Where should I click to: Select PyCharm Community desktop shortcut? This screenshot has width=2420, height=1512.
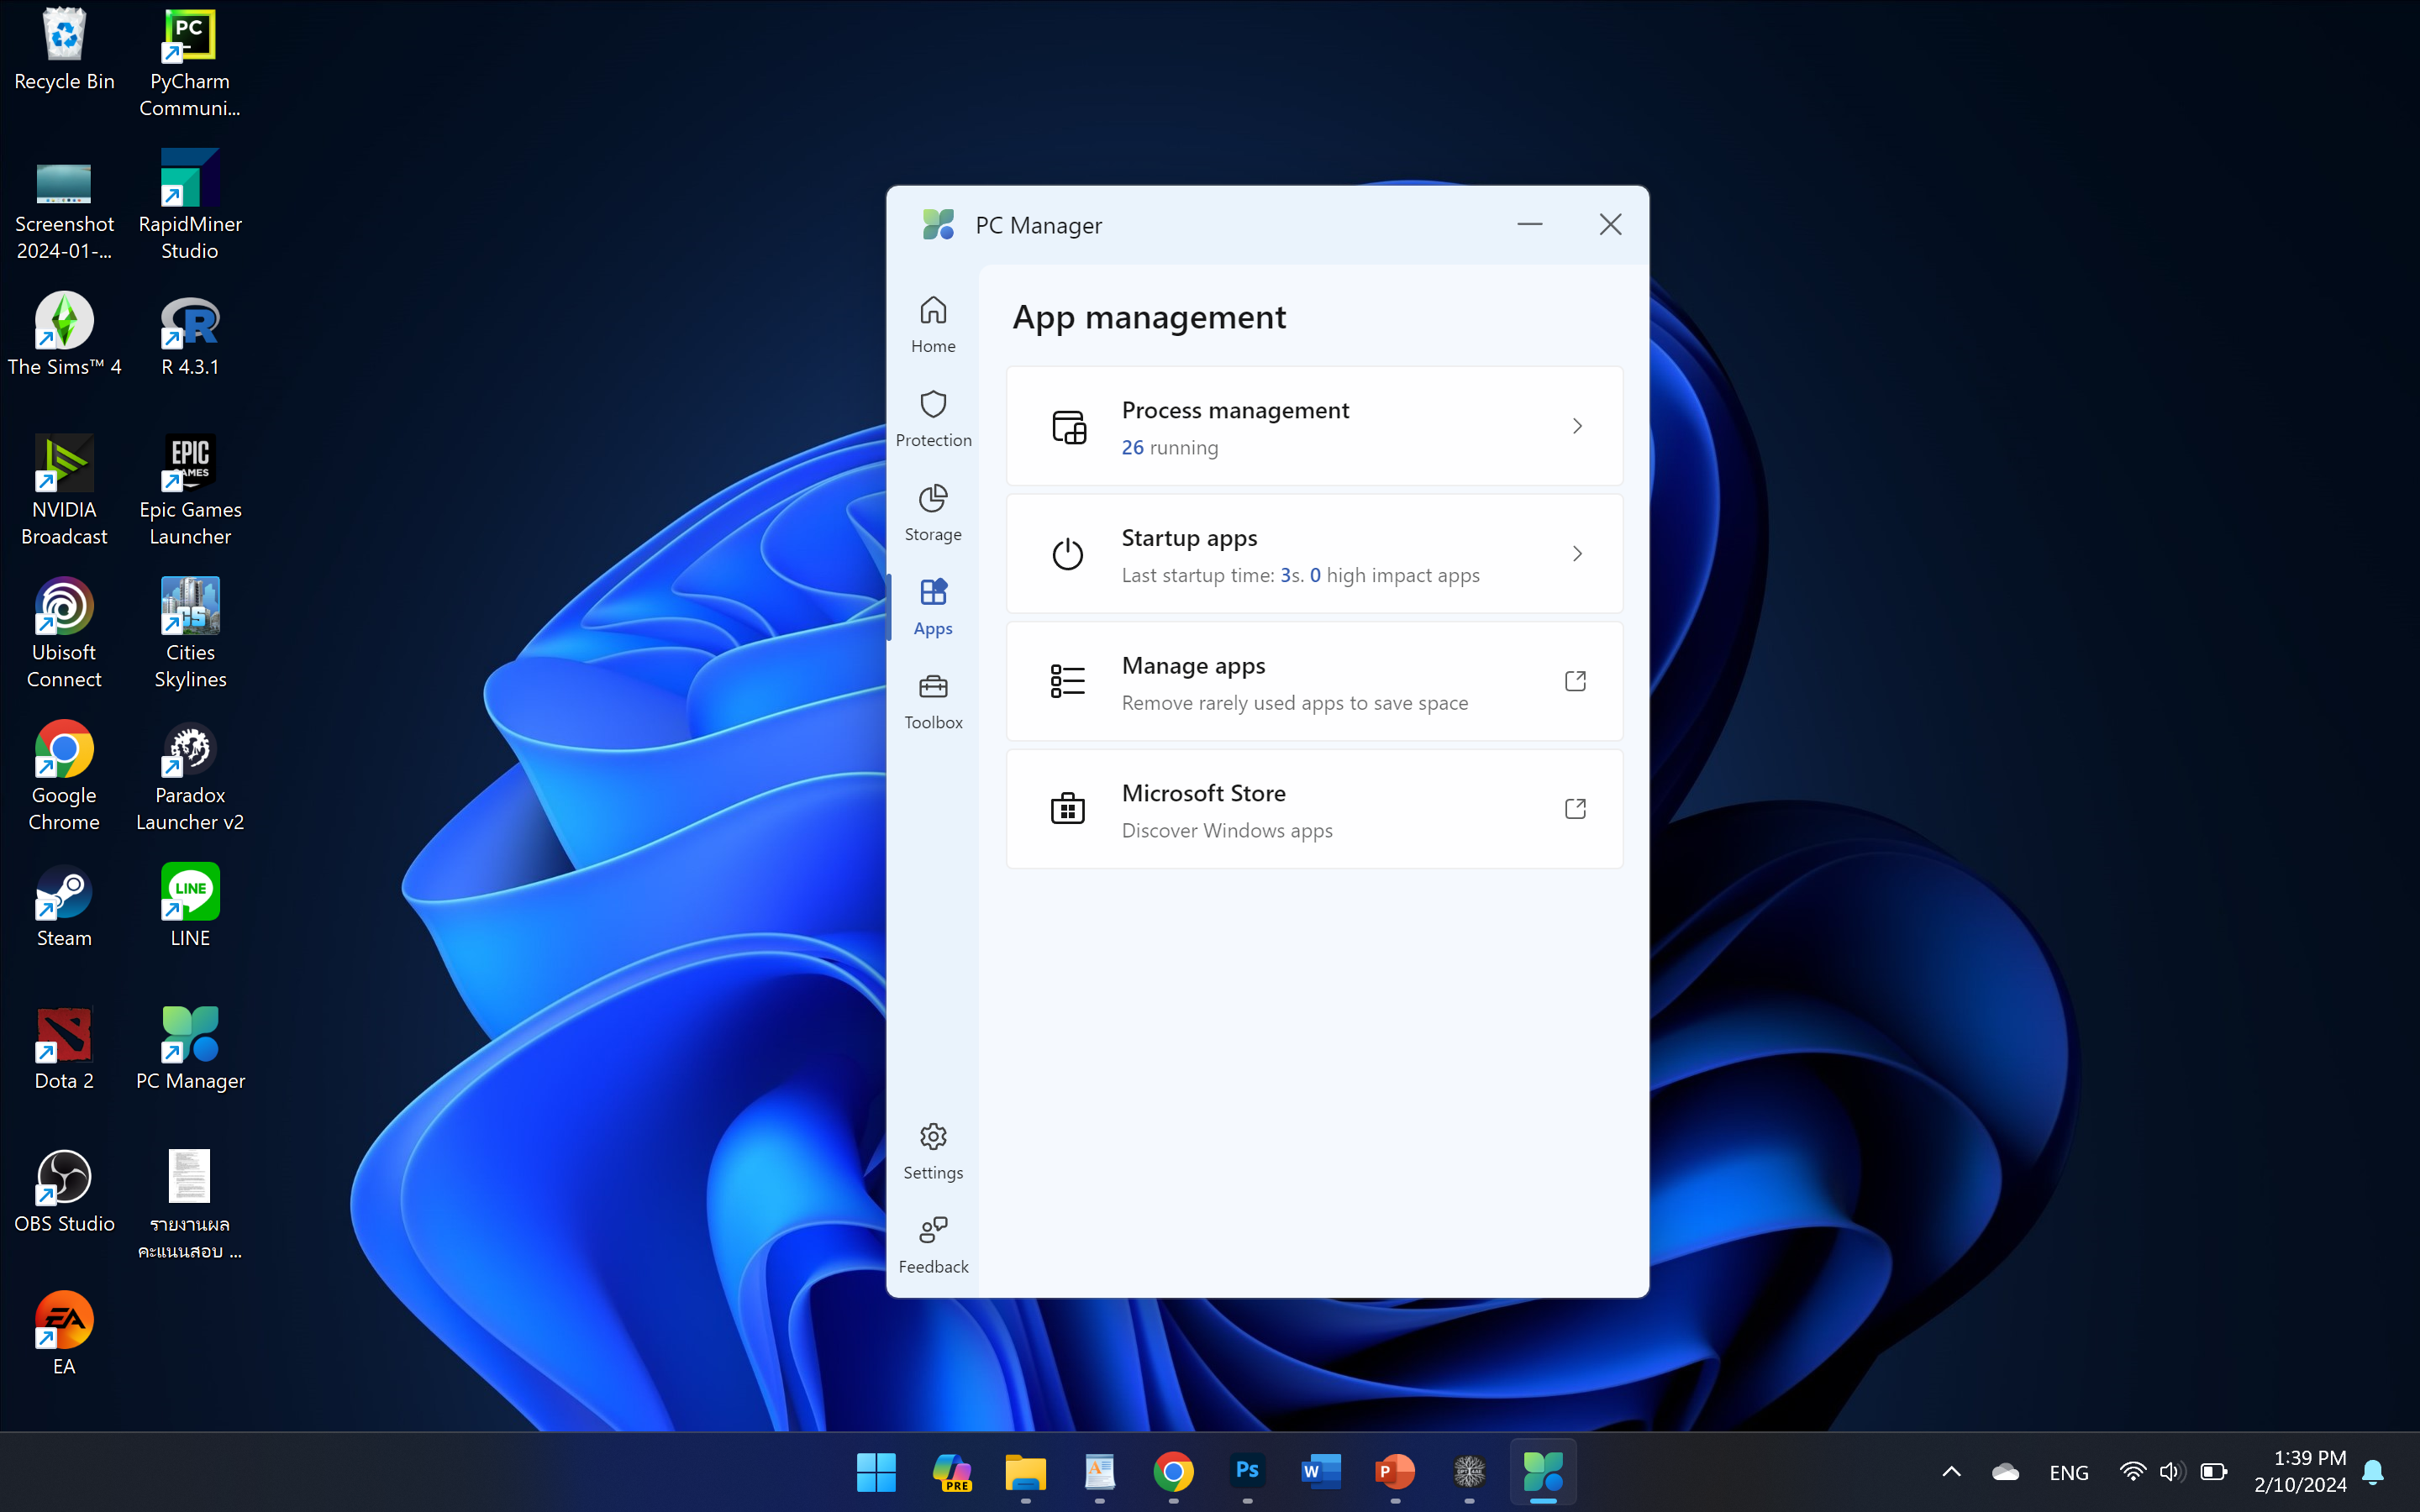click(190, 64)
